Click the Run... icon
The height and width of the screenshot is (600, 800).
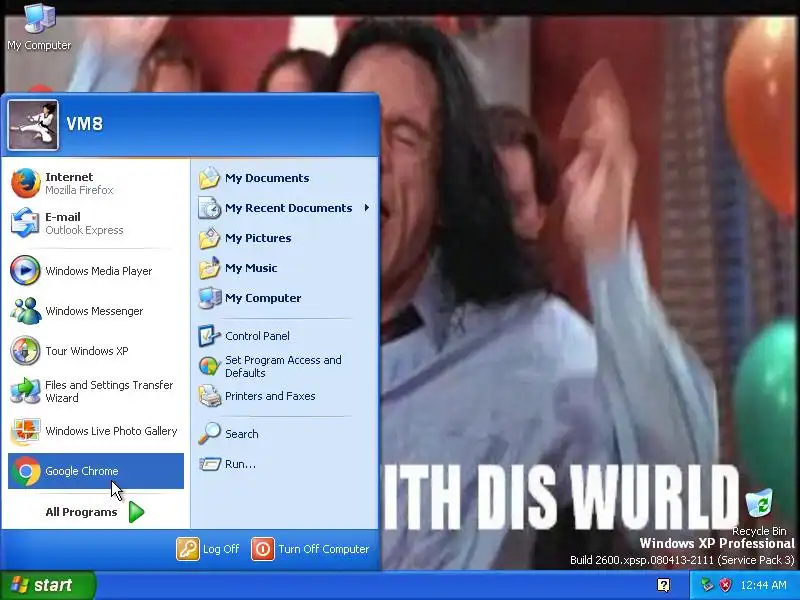pos(209,464)
